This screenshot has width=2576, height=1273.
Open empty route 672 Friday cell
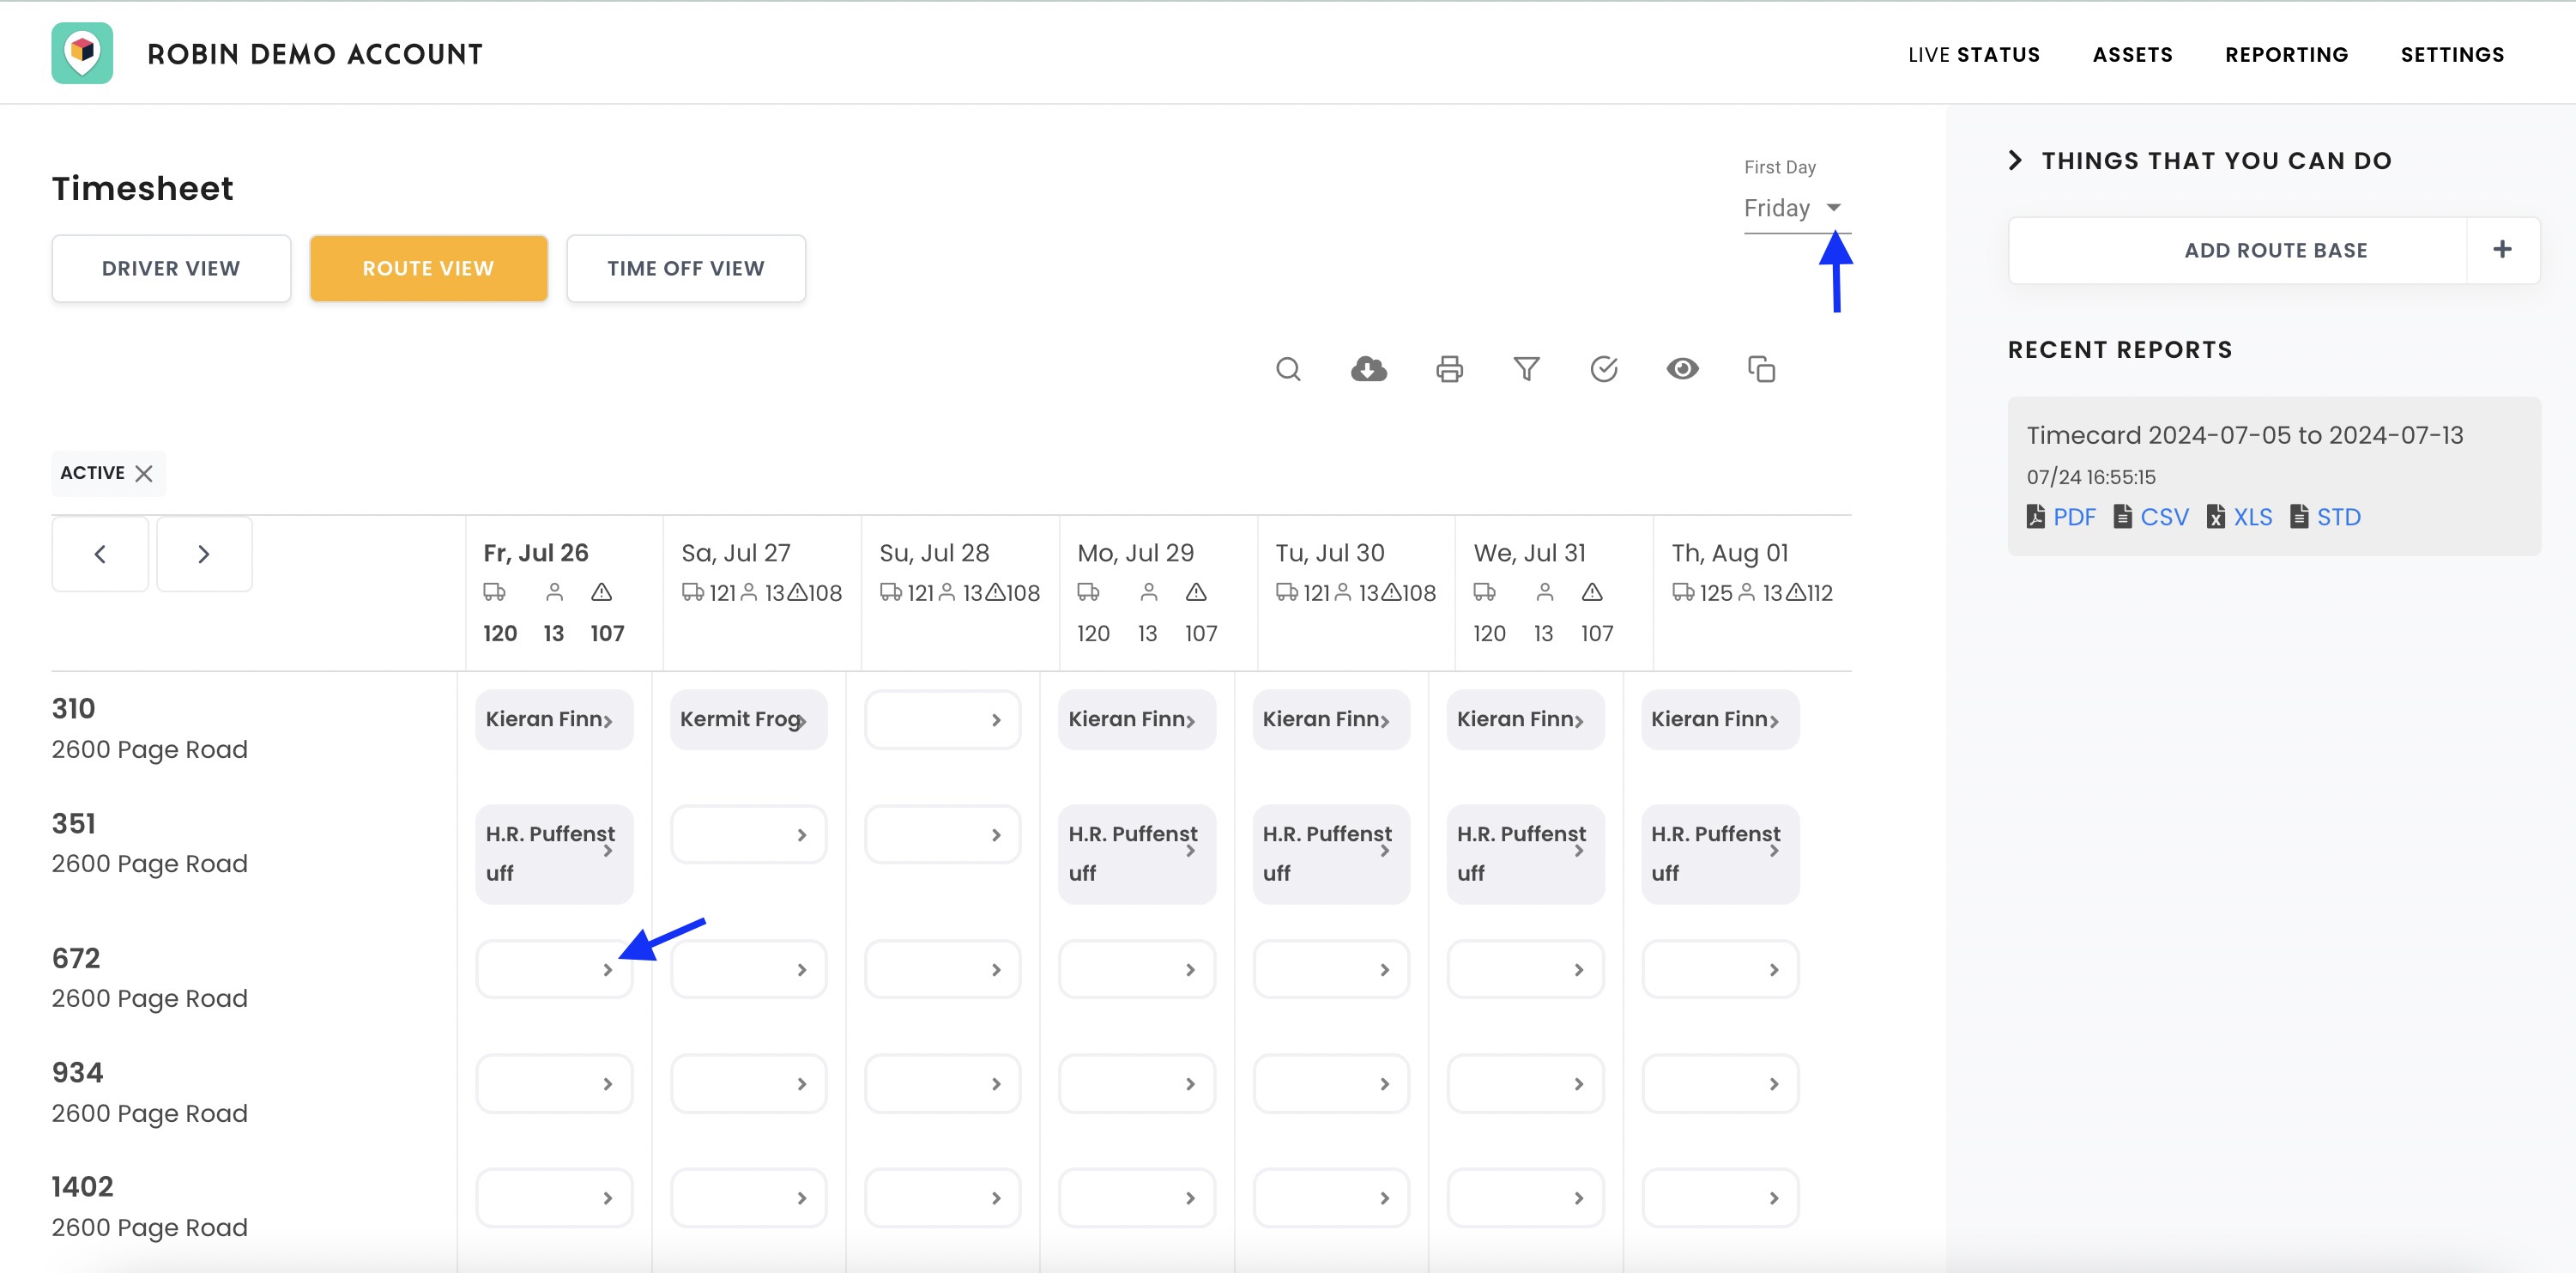[x=554, y=969]
